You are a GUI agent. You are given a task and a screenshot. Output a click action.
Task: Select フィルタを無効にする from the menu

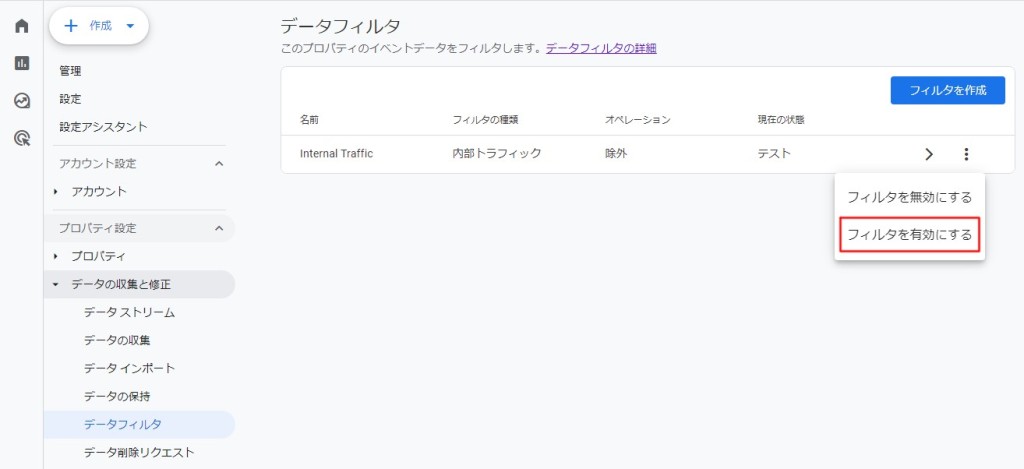pyautogui.click(x=909, y=197)
